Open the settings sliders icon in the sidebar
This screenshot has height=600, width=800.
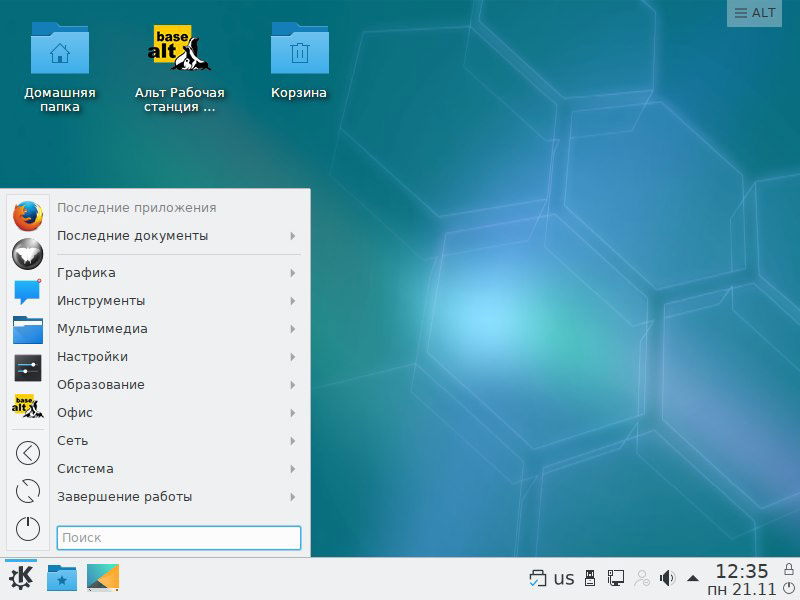coord(27,363)
